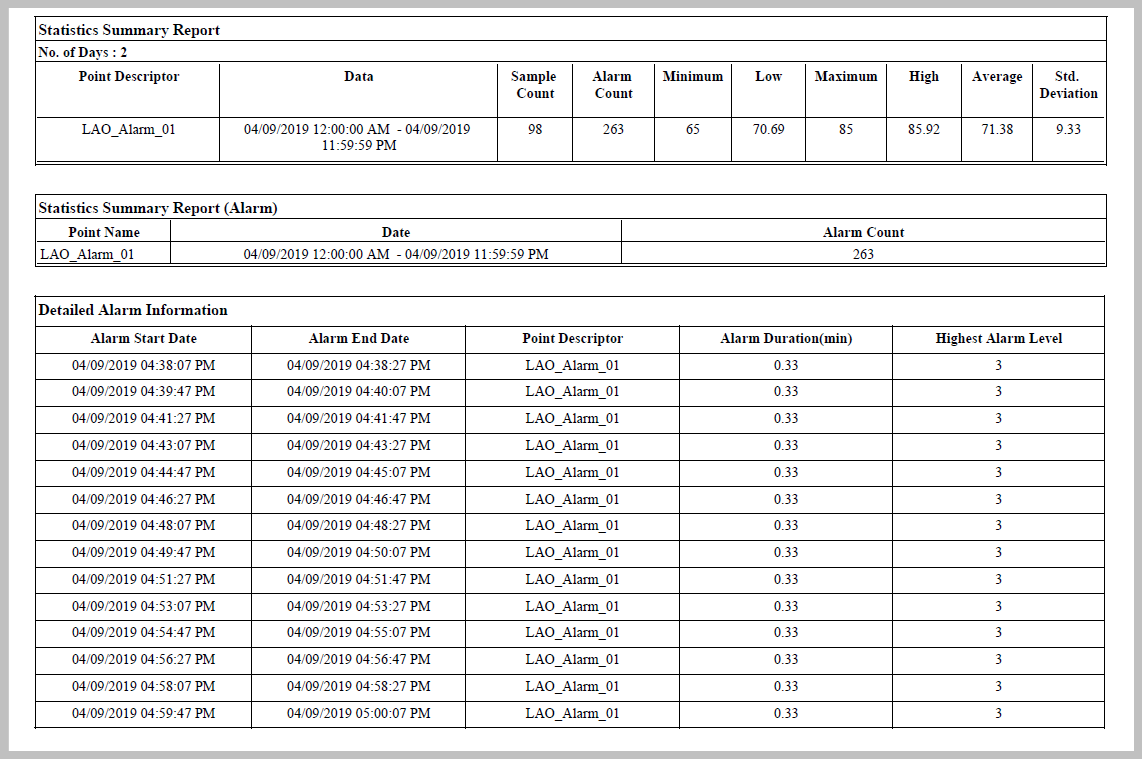Screen dimensions: 1142x759
Task: Select alarm end time 05:00:07 PM
Action: 359,713
